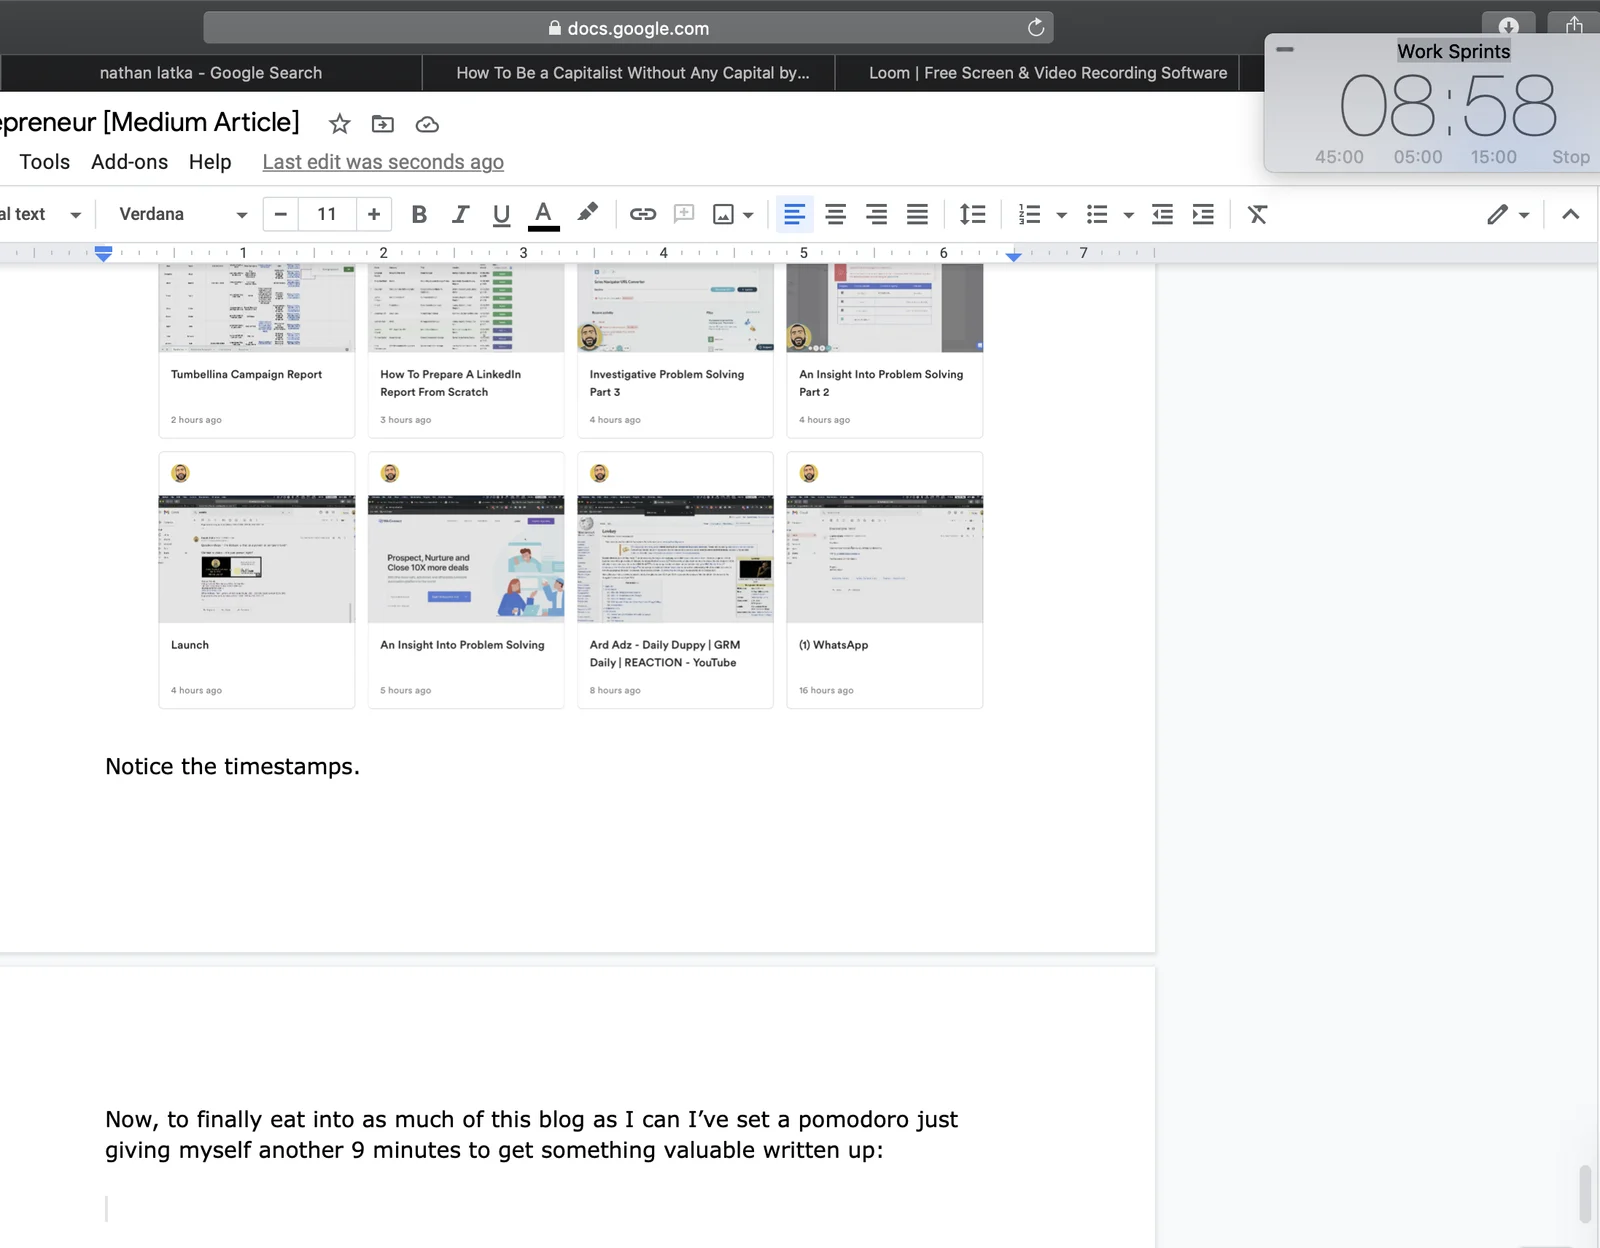Expand the numbered list options arrow

click(1061, 215)
